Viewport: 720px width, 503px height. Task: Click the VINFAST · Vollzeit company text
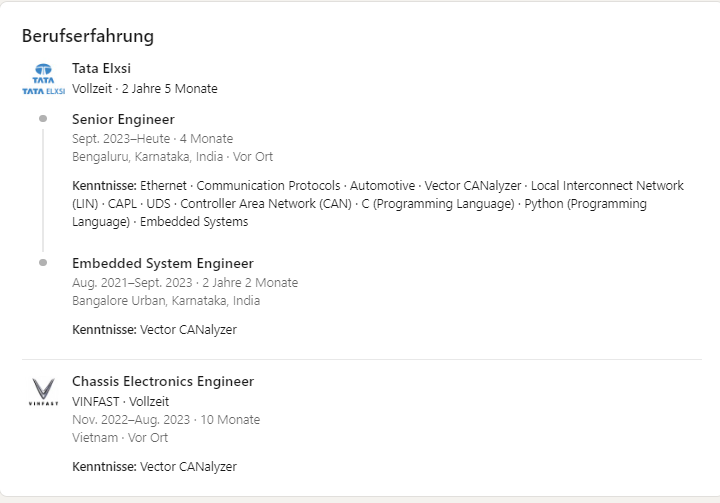[x=120, y=401]
